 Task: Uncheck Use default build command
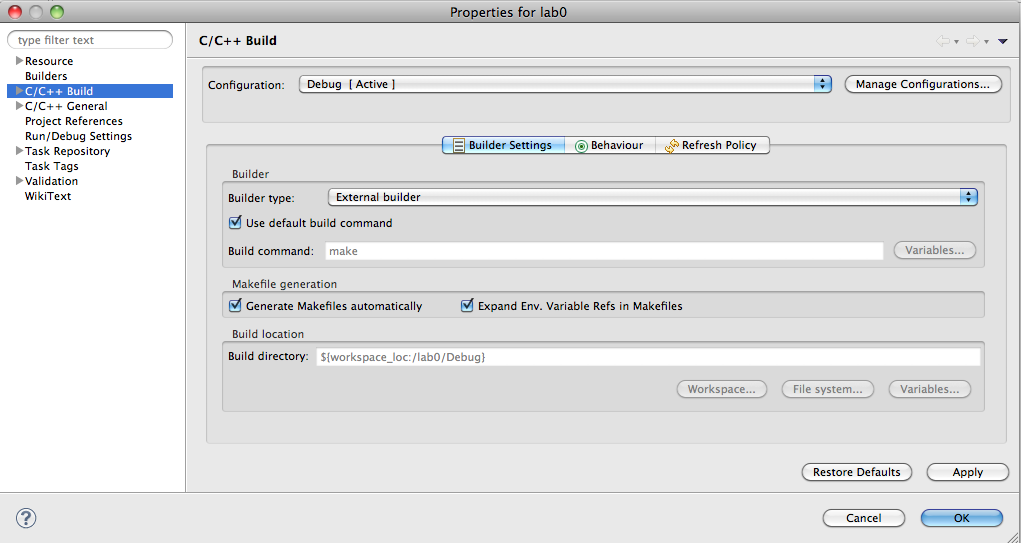(236, 223)
